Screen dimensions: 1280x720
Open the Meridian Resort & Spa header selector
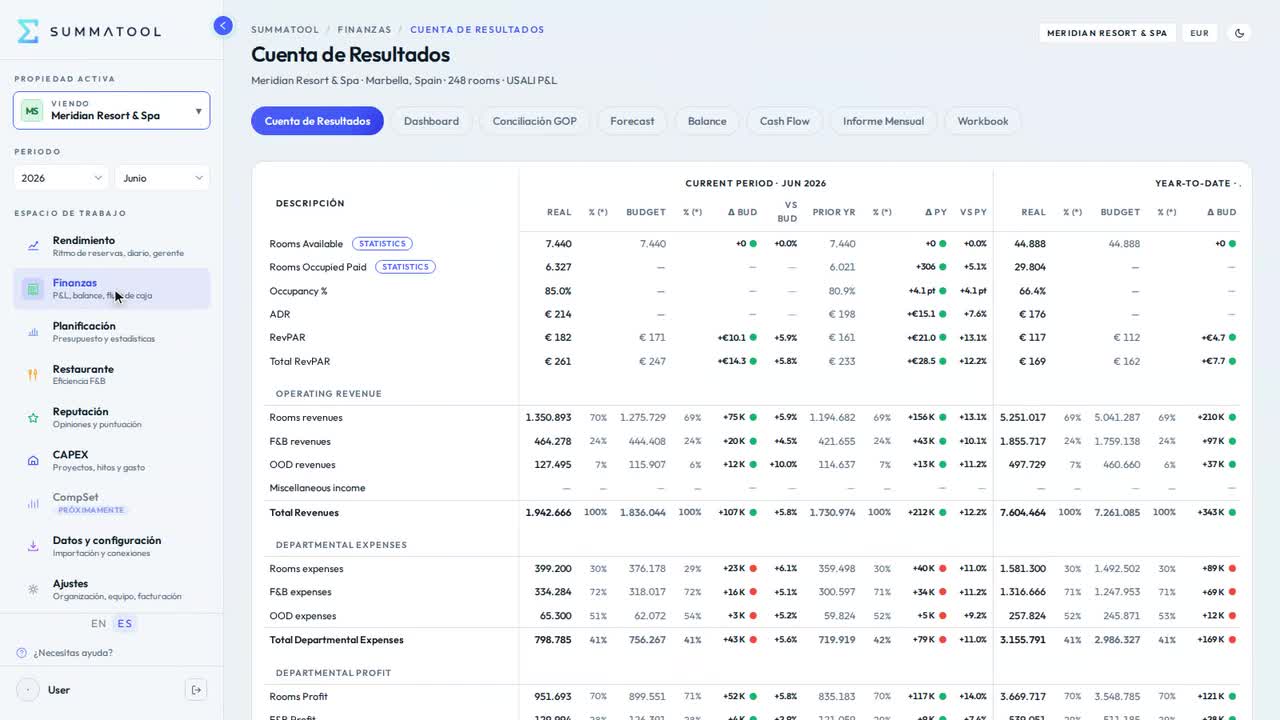1107,33
